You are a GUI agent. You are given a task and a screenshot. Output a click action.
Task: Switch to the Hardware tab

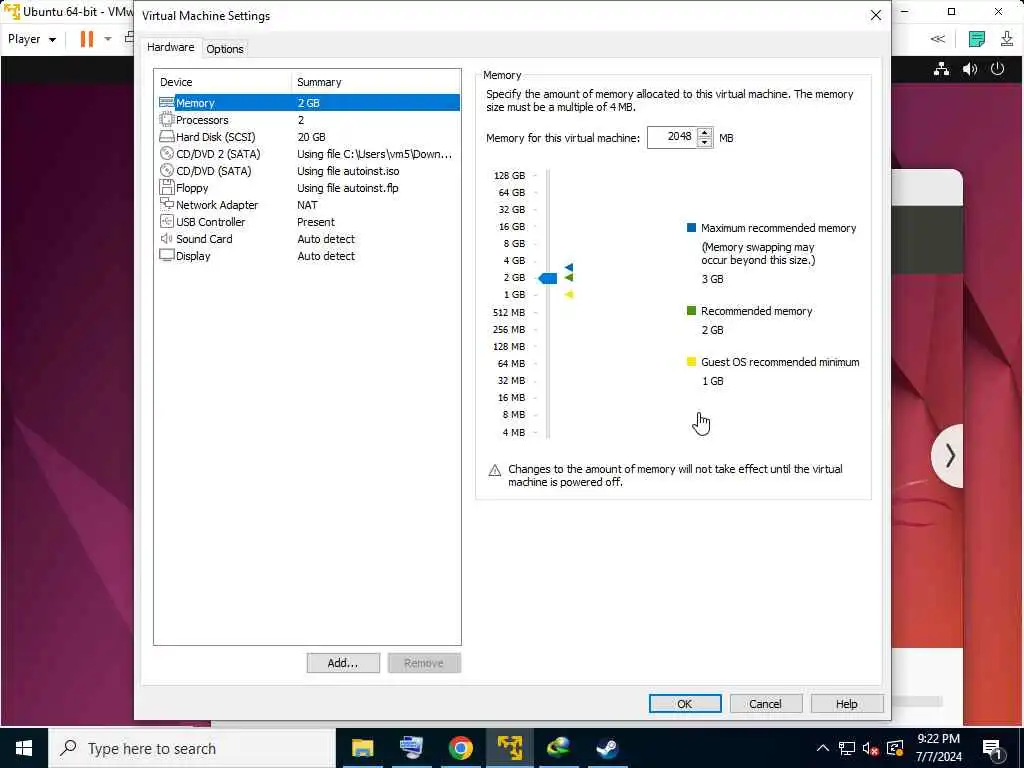170,47
